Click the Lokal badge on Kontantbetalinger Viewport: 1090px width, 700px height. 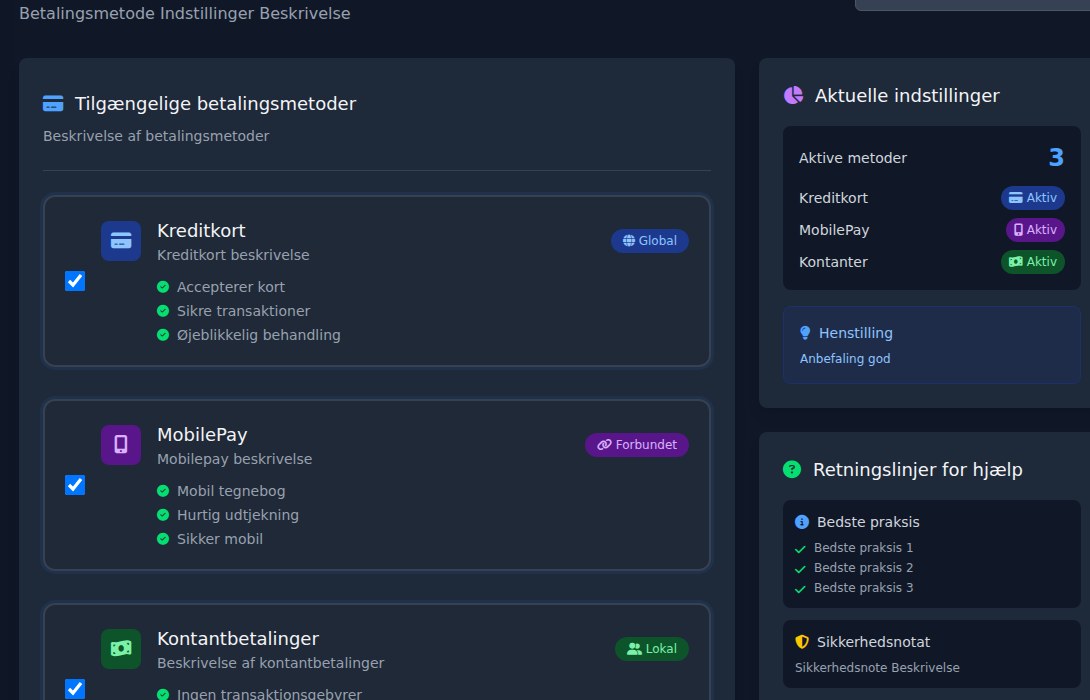652,649
